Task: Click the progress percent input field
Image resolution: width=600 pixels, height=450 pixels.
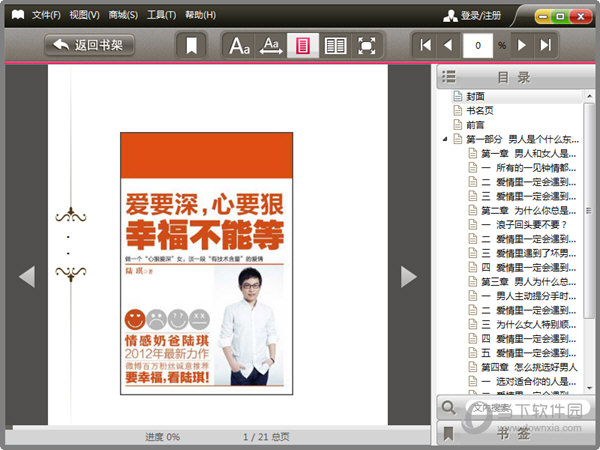Action: (478, 46)
